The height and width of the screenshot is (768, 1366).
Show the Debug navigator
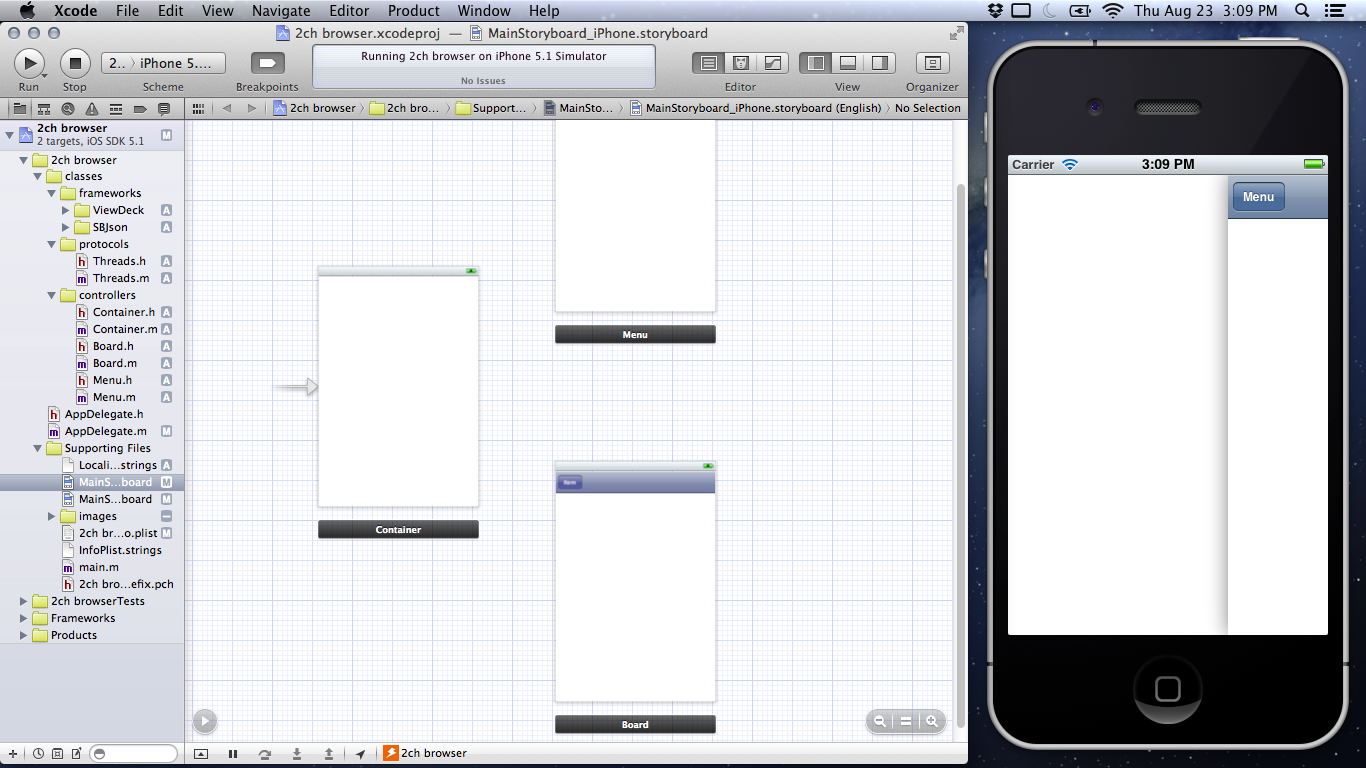[x=116, y=108]
